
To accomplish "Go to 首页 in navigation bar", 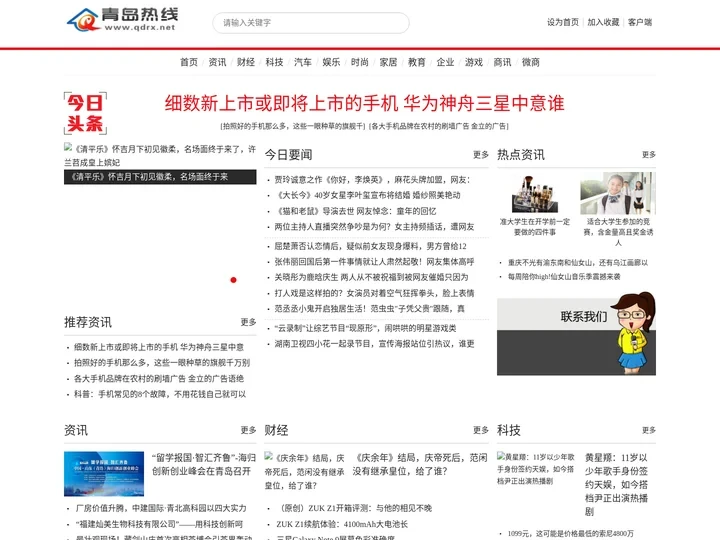I will pyautogui.click(x=189, y=62).
